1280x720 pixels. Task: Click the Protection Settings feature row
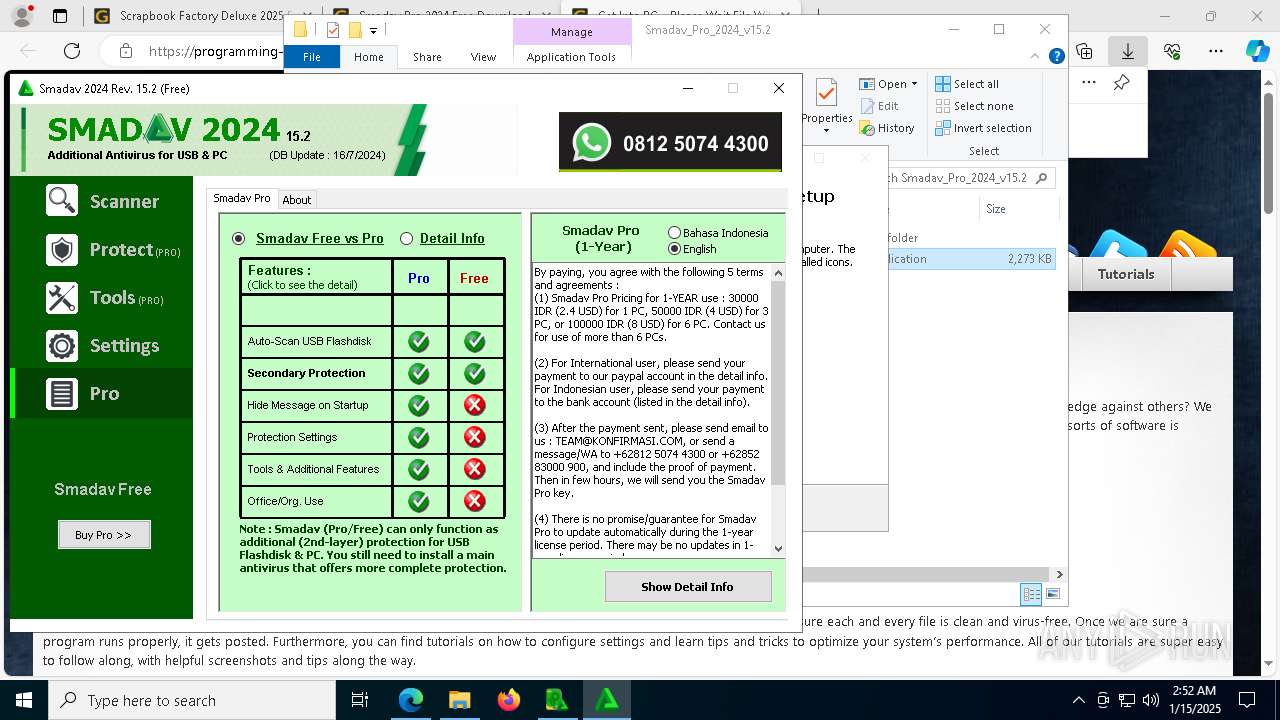[x=316, y=437]
